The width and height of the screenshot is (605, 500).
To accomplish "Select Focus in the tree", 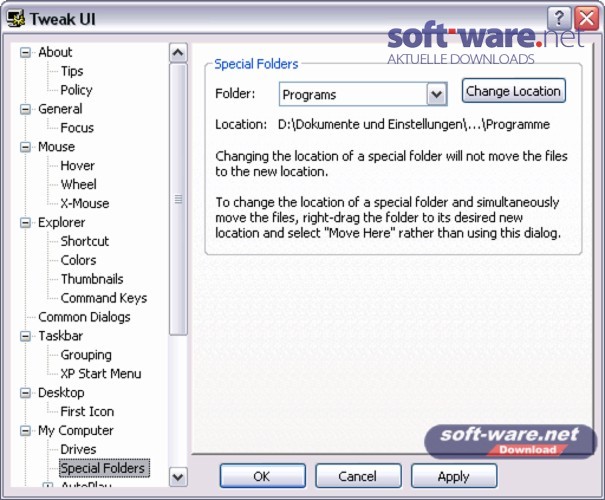I will click(77, 128).
